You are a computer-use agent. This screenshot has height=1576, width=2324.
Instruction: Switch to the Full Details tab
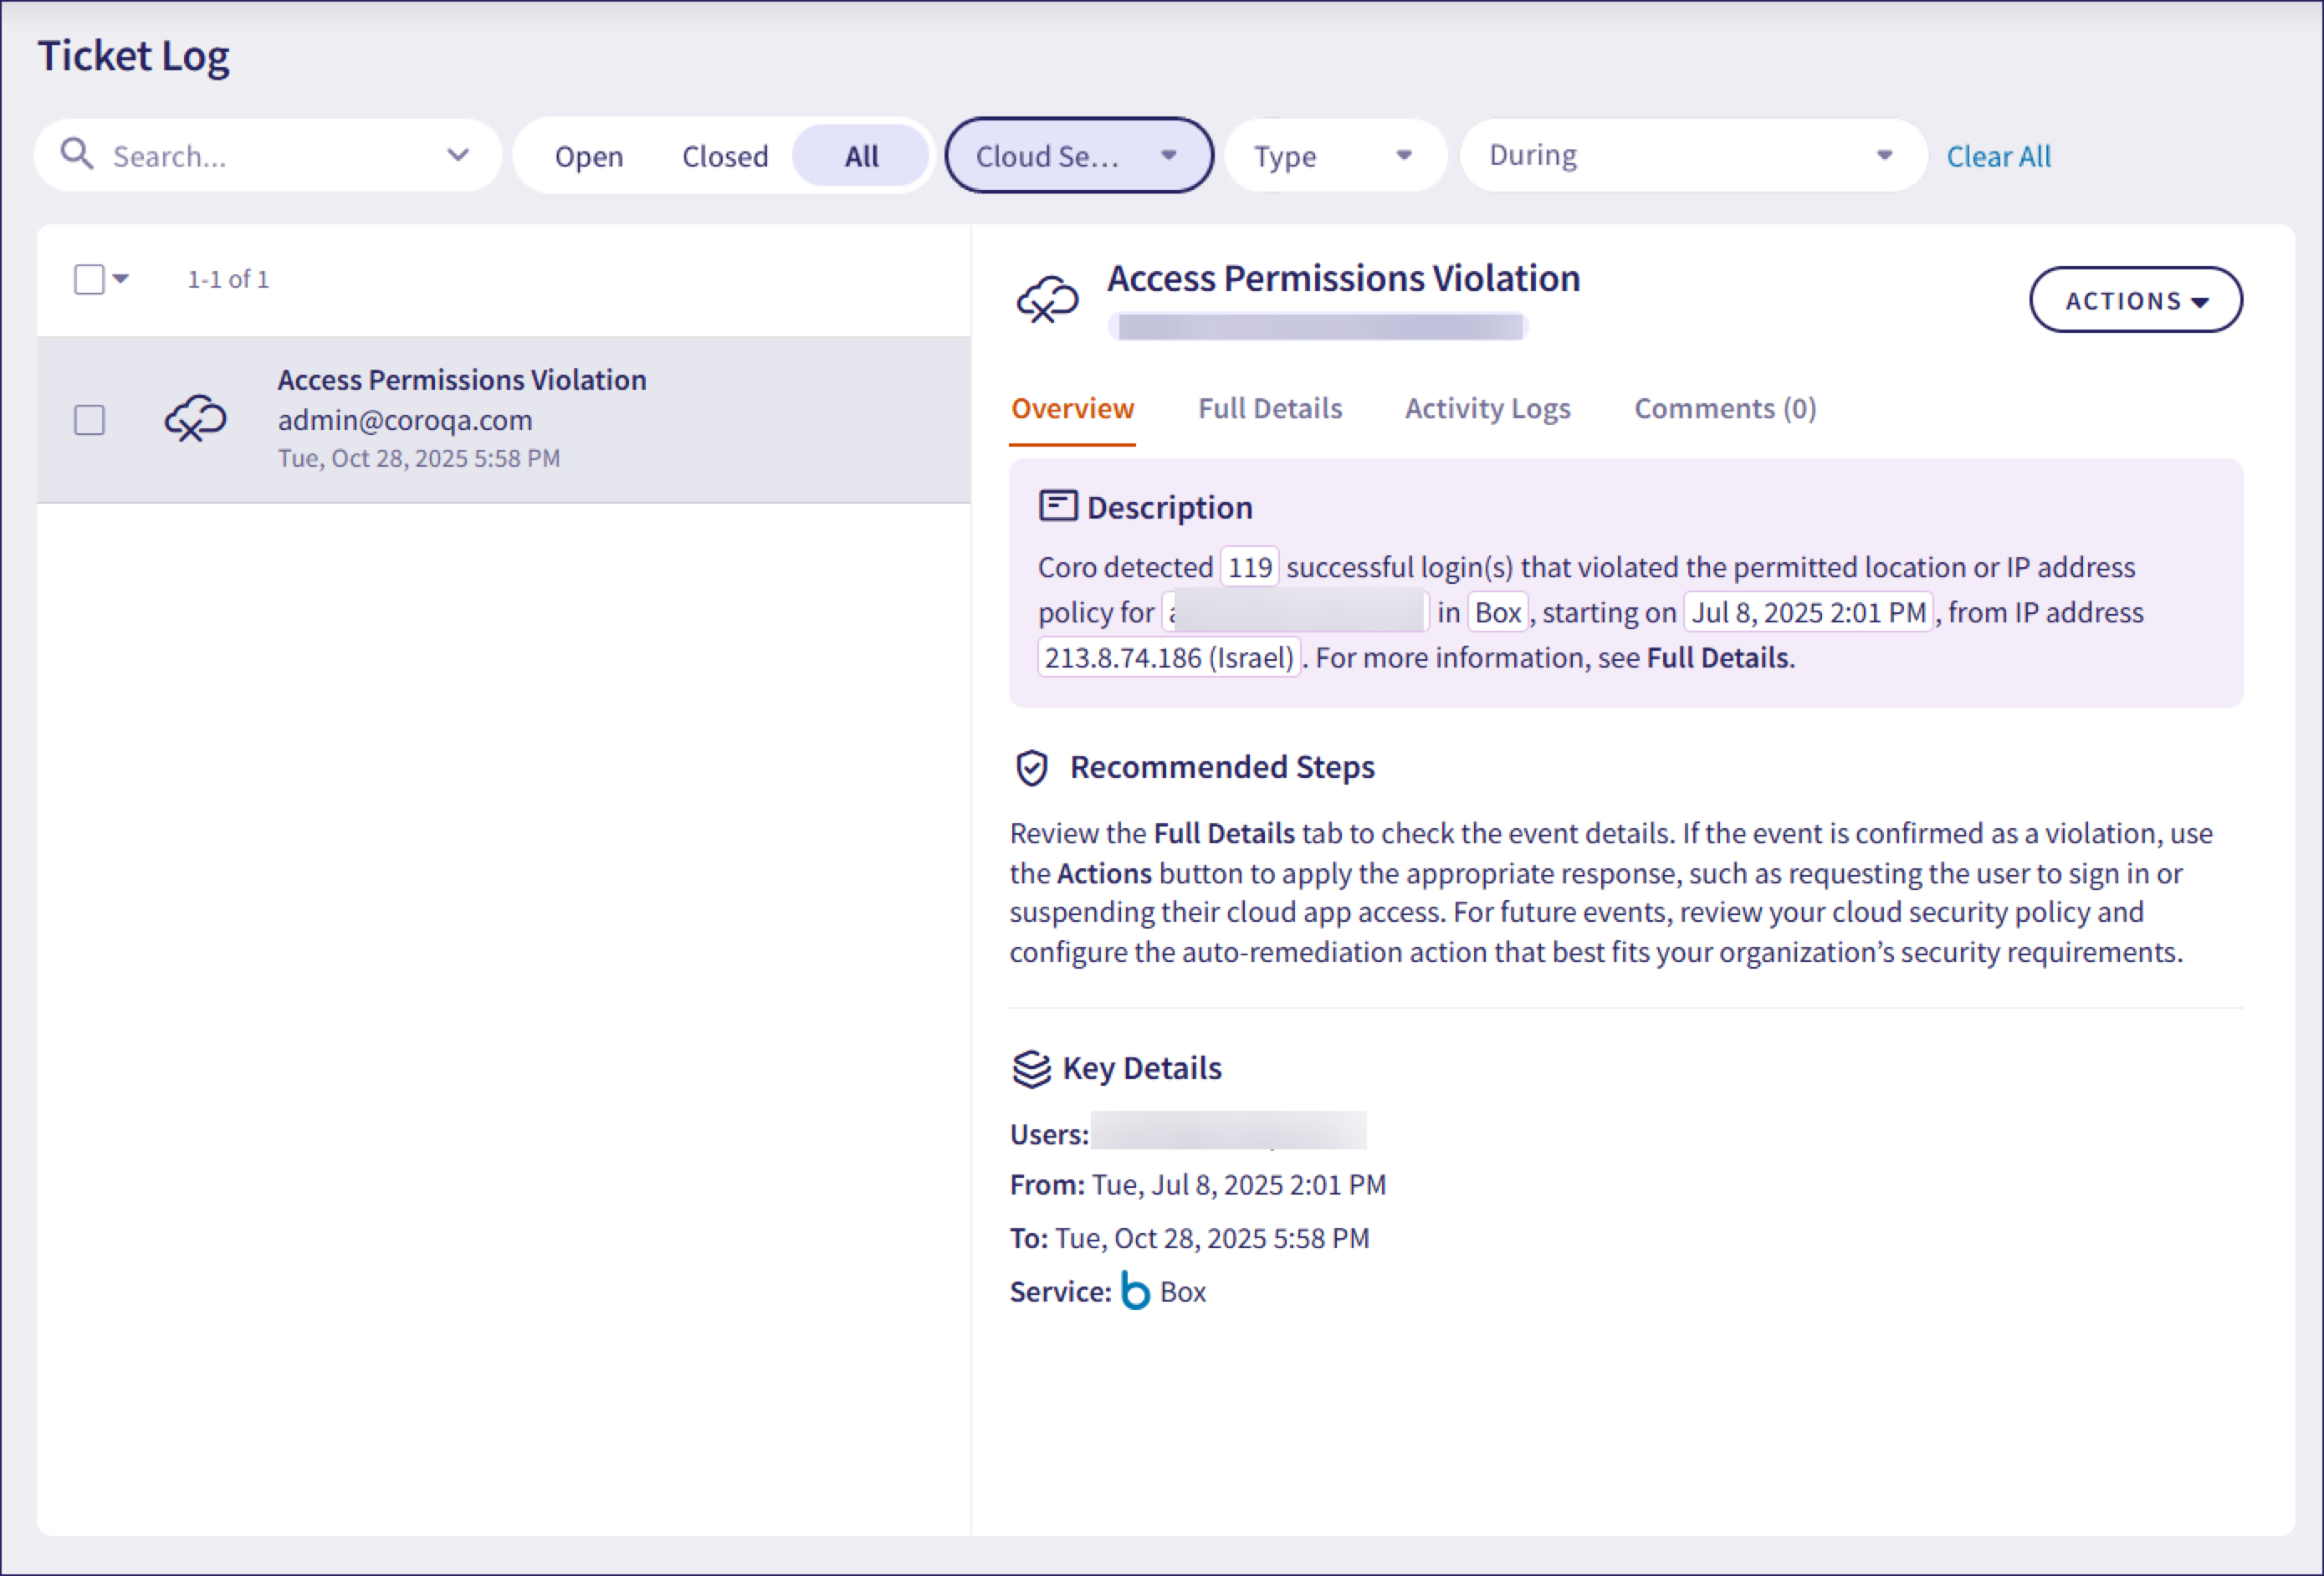click(1270, 408)
